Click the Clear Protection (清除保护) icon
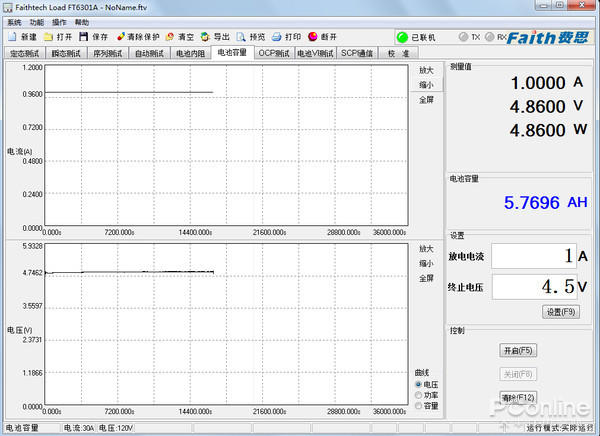Screen dimensions: 600x436 120,37
